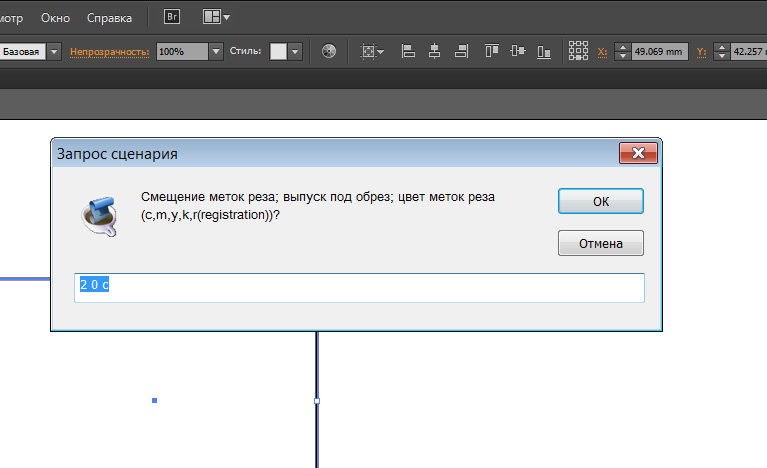Close the Запрос сценария dialog
767x468 pixels.
coord(638,153)
